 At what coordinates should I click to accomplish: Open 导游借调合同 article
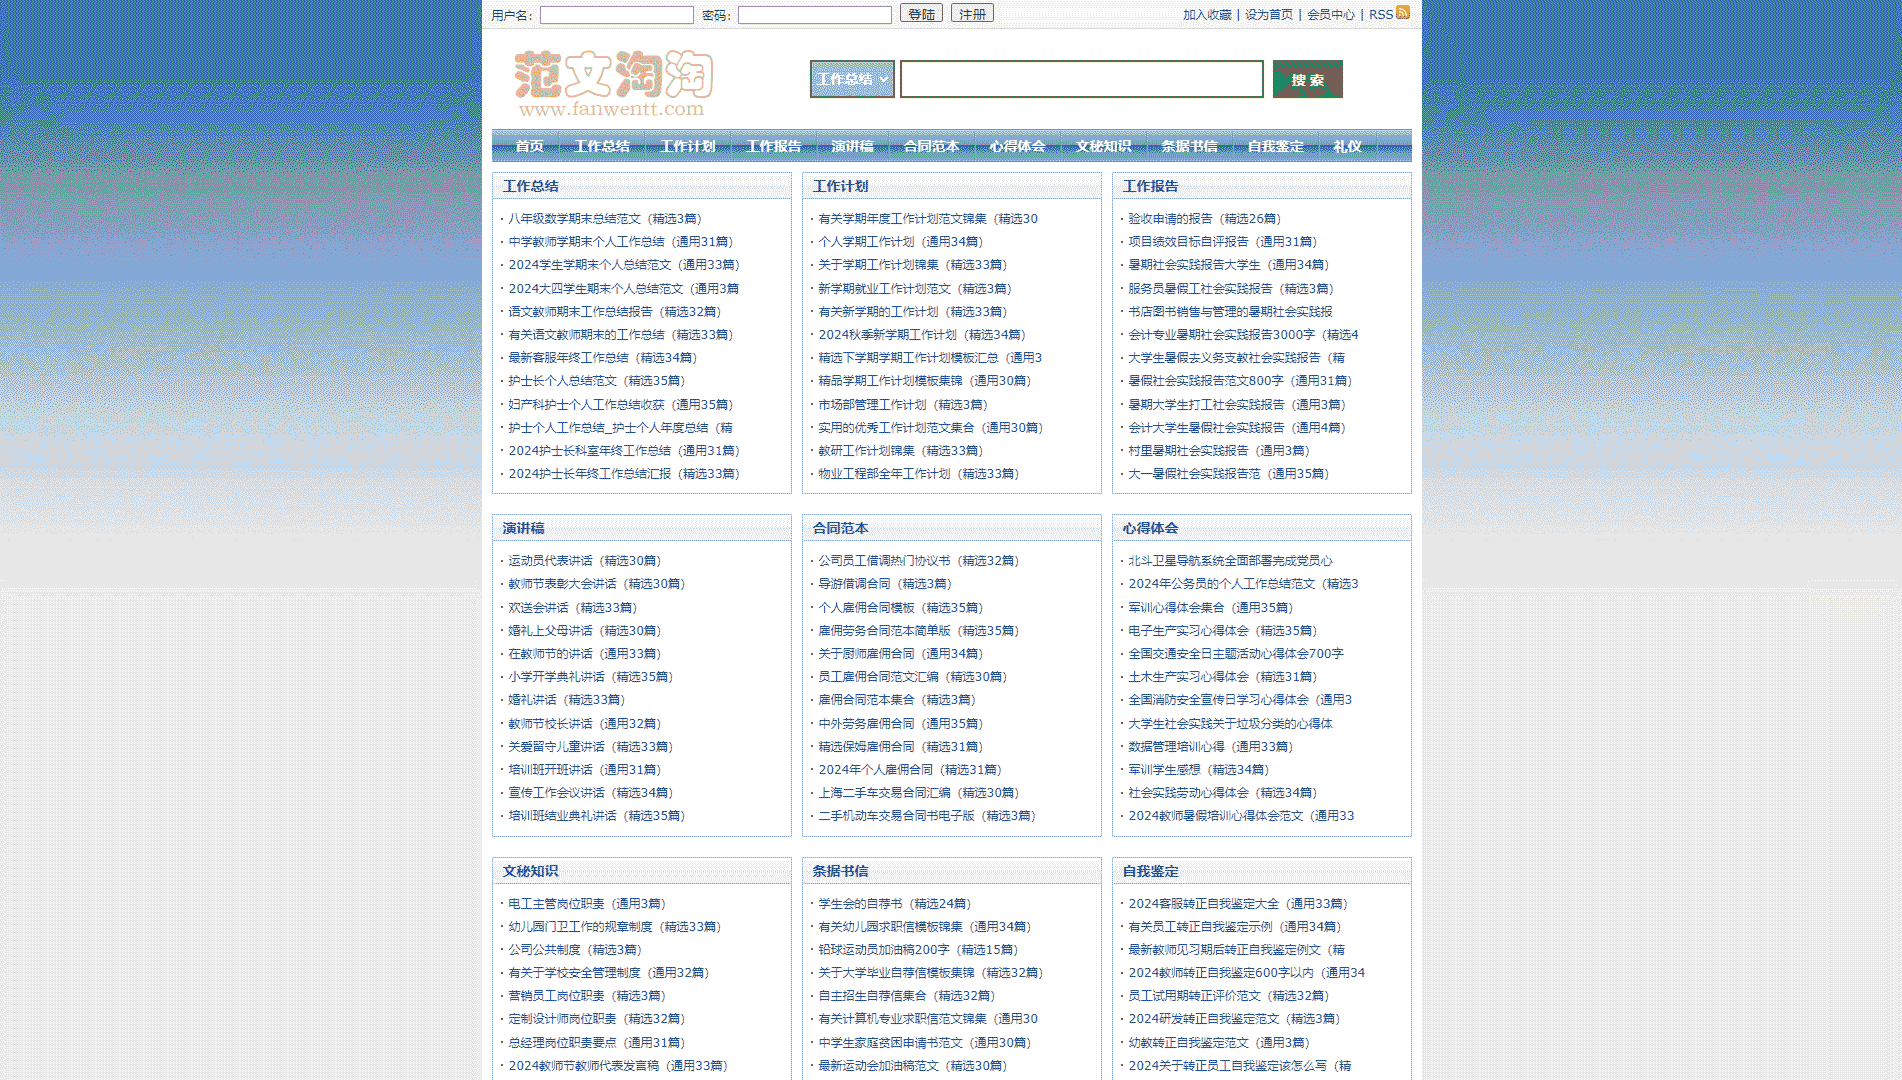885,584
